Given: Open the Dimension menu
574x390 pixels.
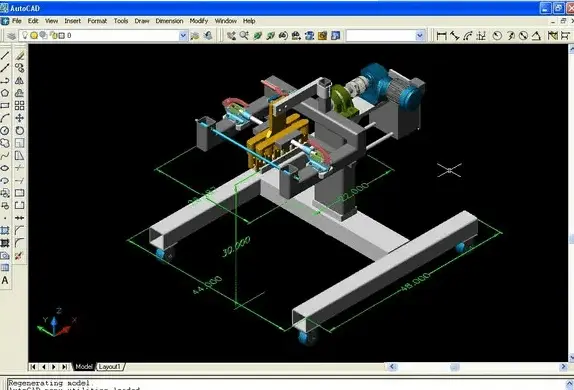Looking at the screenshot, I should (x=169, y=21).
